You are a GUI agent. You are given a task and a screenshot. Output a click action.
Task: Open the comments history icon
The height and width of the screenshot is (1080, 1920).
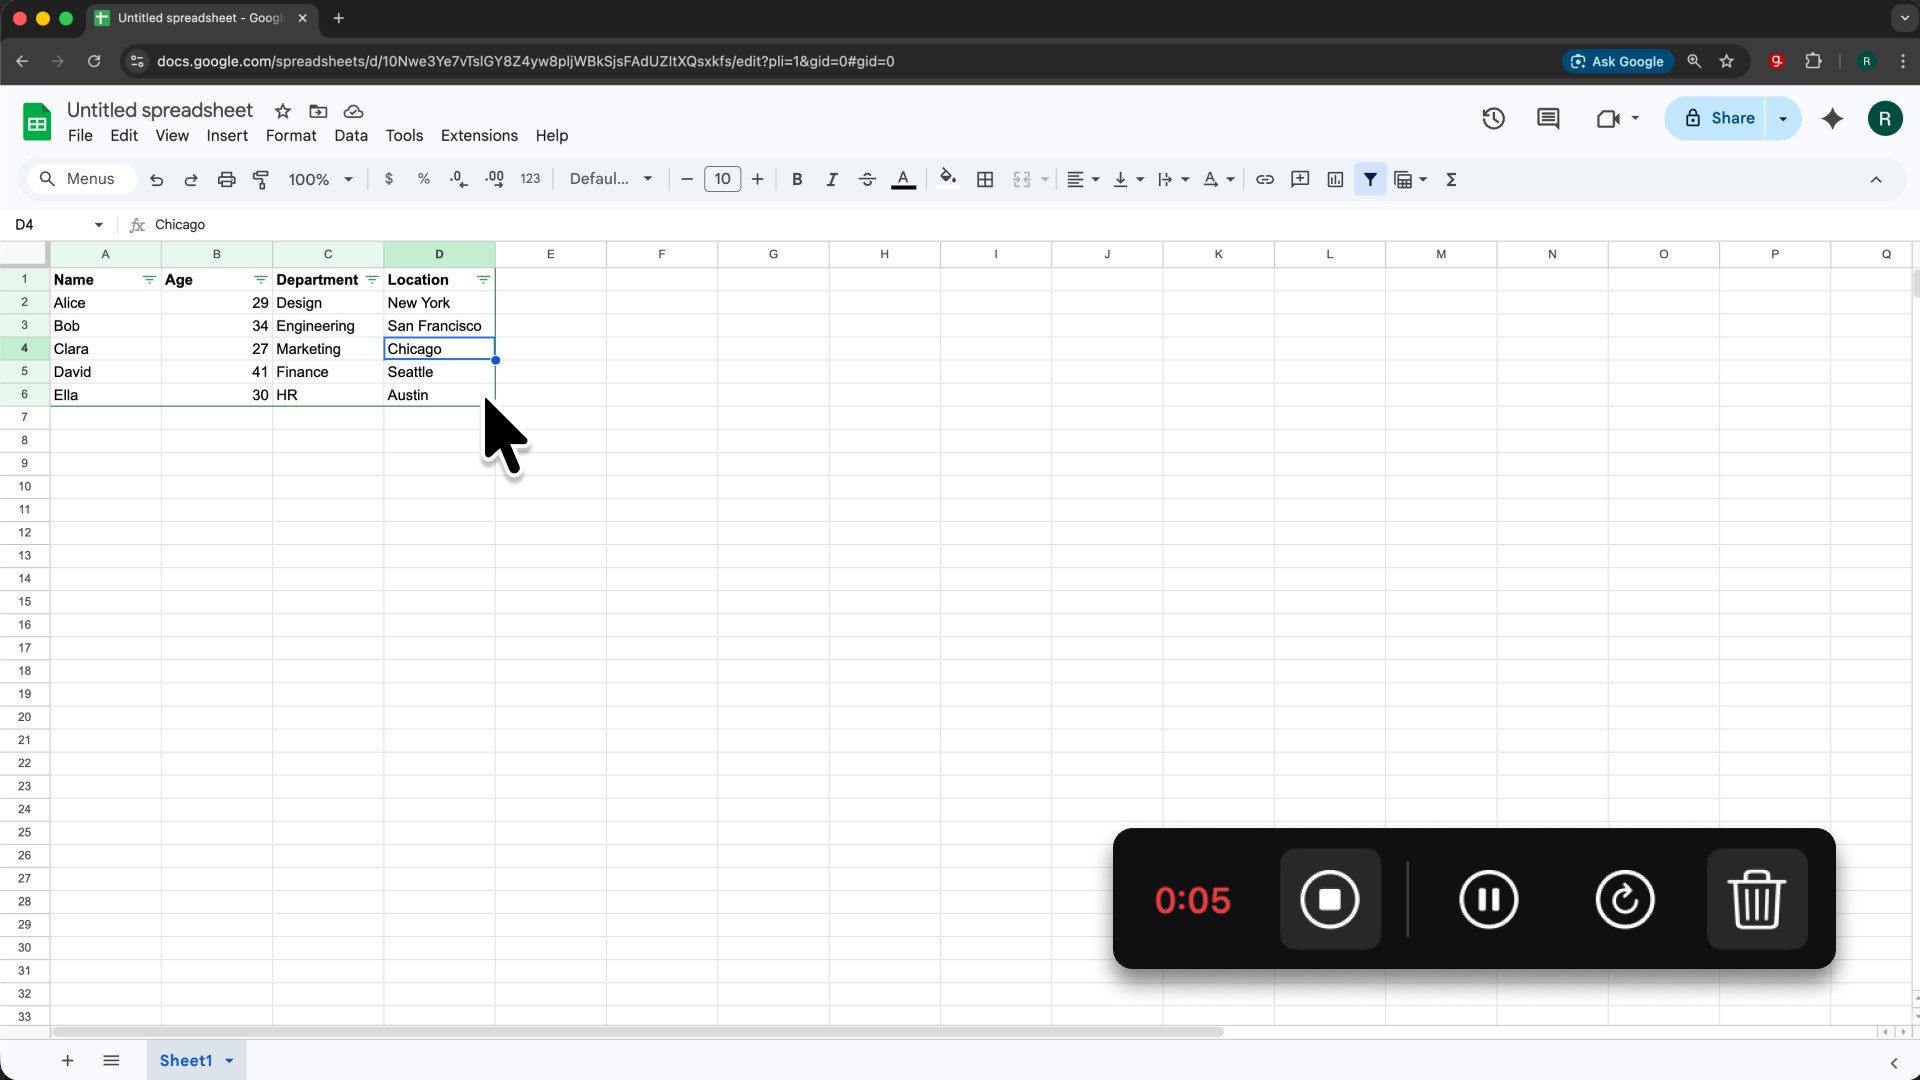pyautogui.click(x=1548, y=118)
